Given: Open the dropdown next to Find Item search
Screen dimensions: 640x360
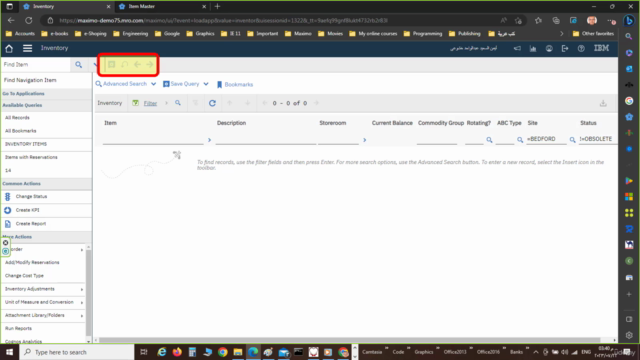Looking at the screenshot, I should pyautogui.click(x=95, y=64).
